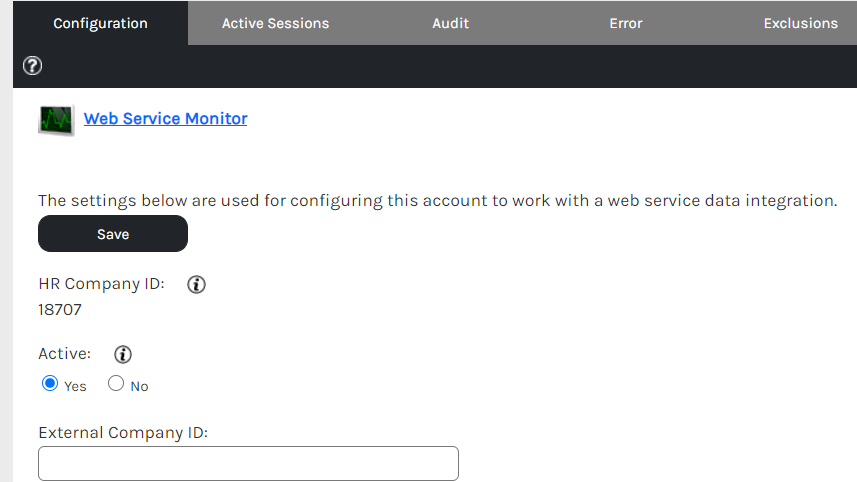Viewport: 857px width, 482px height.
Task: Click info icon beside HR Company ID
Action: pos(197,285)
